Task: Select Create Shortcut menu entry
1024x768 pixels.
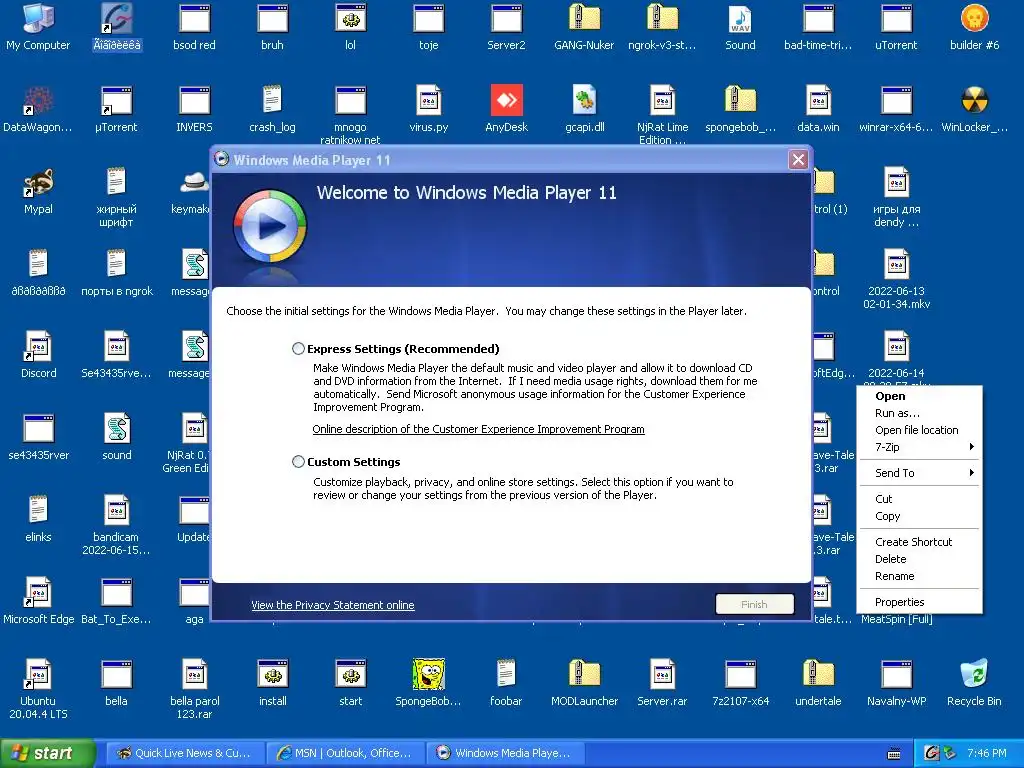Action: click(920, 542)
